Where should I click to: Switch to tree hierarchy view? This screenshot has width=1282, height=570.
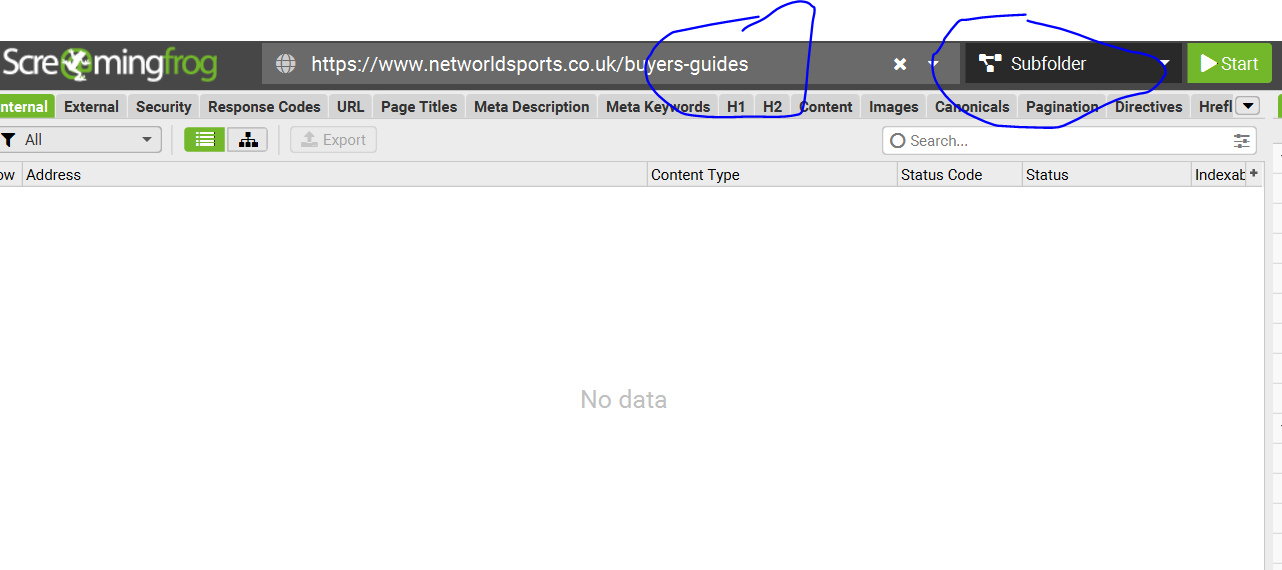tap(247, 140)
